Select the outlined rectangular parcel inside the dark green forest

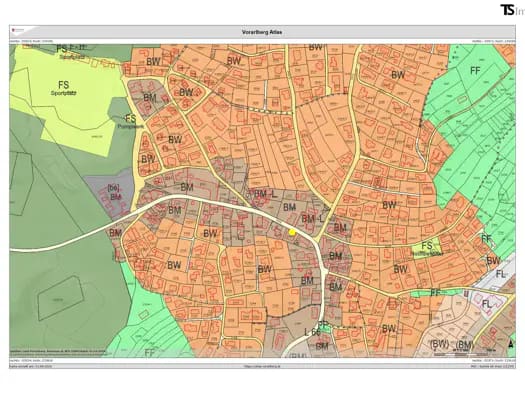[60, 299]
